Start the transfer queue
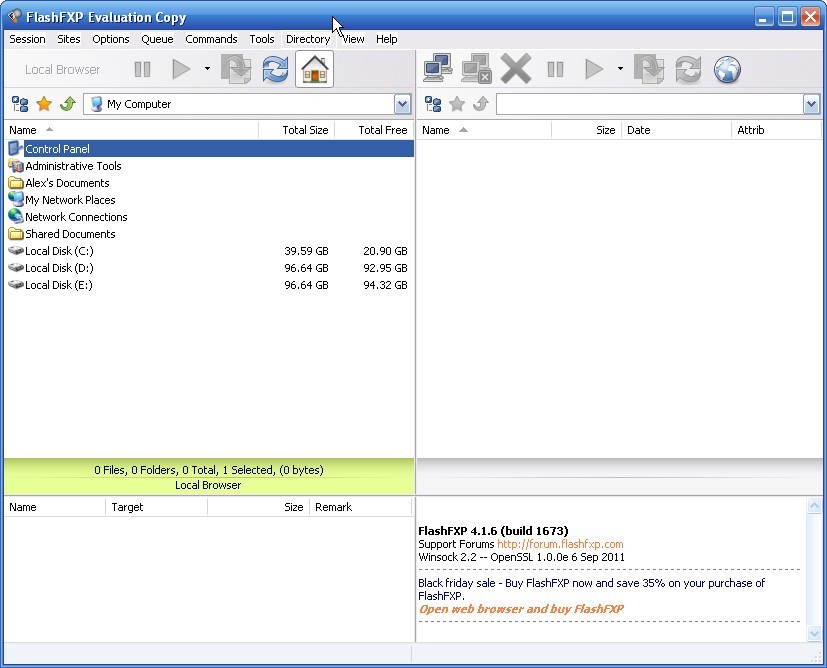827x668 pixels. 593,68
